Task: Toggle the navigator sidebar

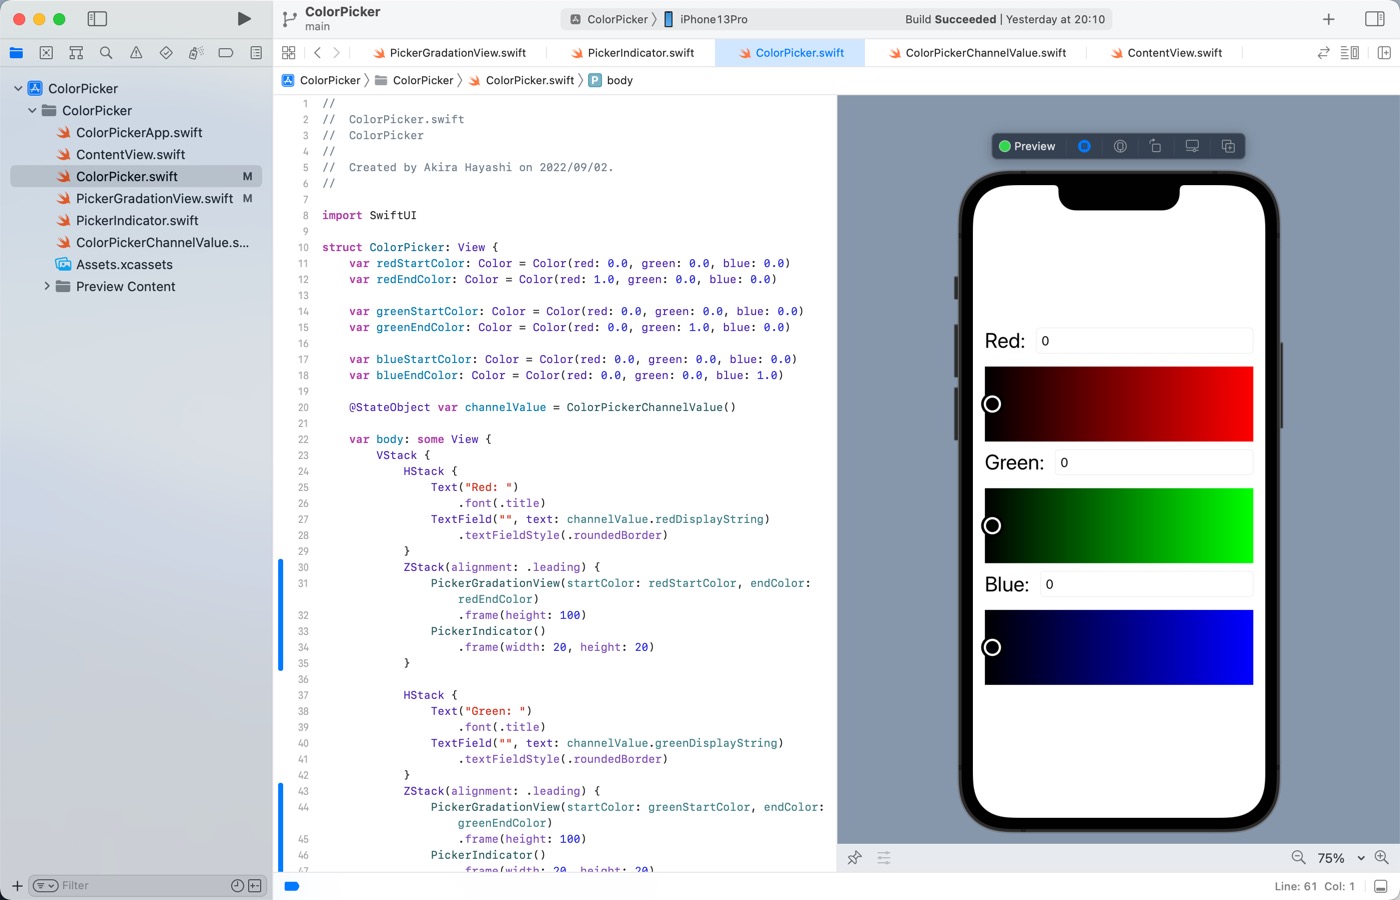Action: (x=97, y=19)
